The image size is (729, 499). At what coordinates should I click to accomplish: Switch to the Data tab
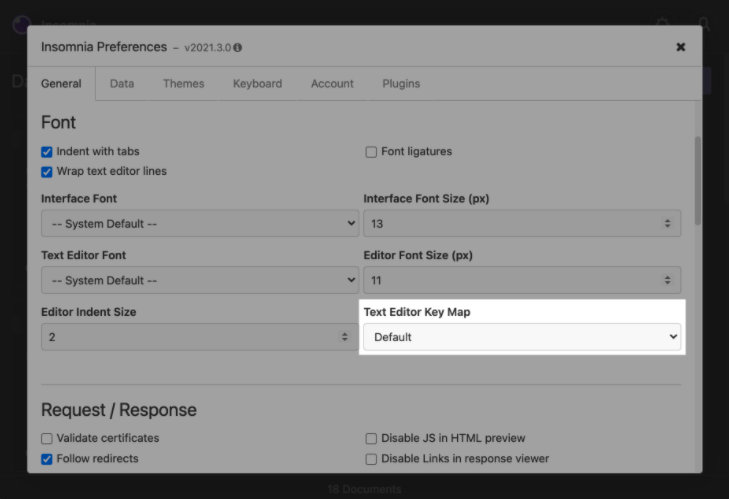pyautogui.click(x=122, y=84)
